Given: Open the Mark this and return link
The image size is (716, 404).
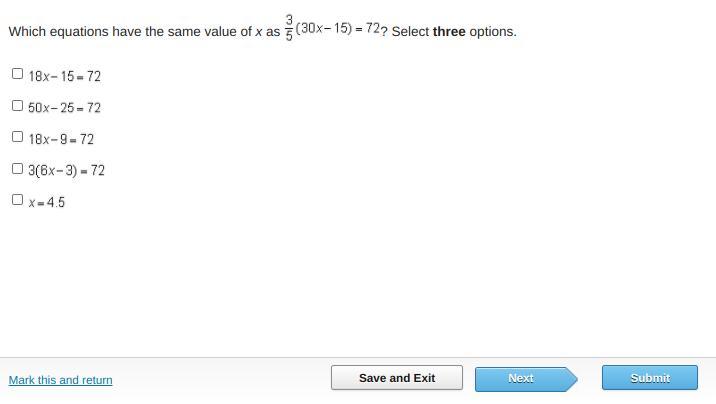Looking at the screenshot, I should click(60, 380).
